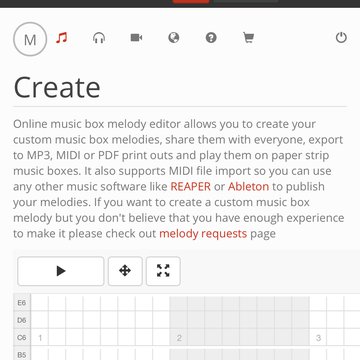Open the help question mark icon
The width and height of the screenshot is (360, 360).
click(x=211, y=38)
